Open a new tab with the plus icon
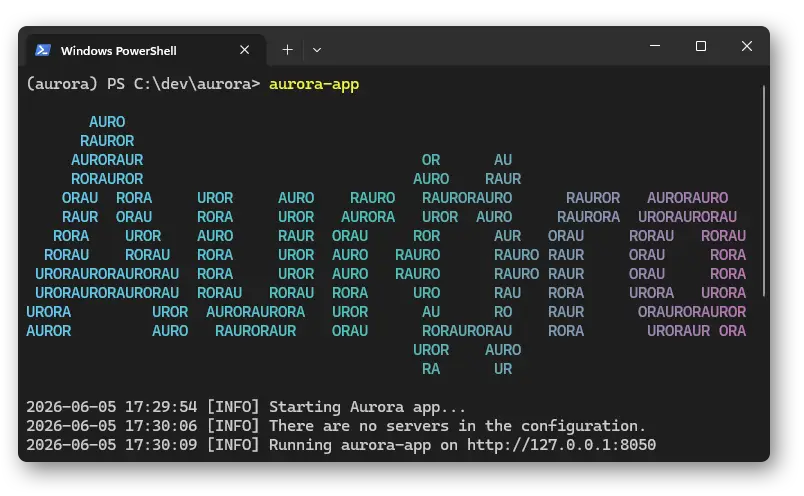Screen dimensions: 804x496 (288, 50)
